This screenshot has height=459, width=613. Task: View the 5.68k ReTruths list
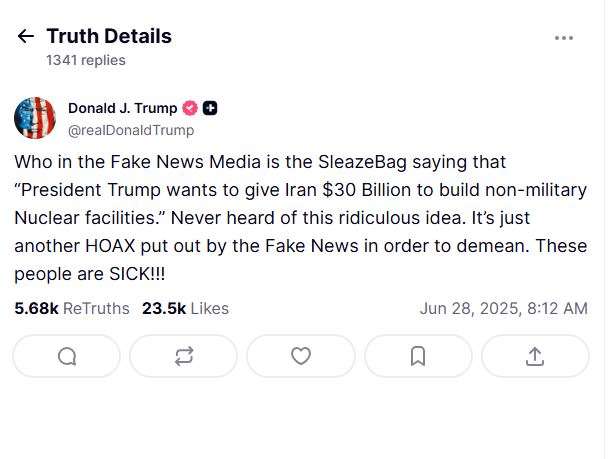click(72, 309)
